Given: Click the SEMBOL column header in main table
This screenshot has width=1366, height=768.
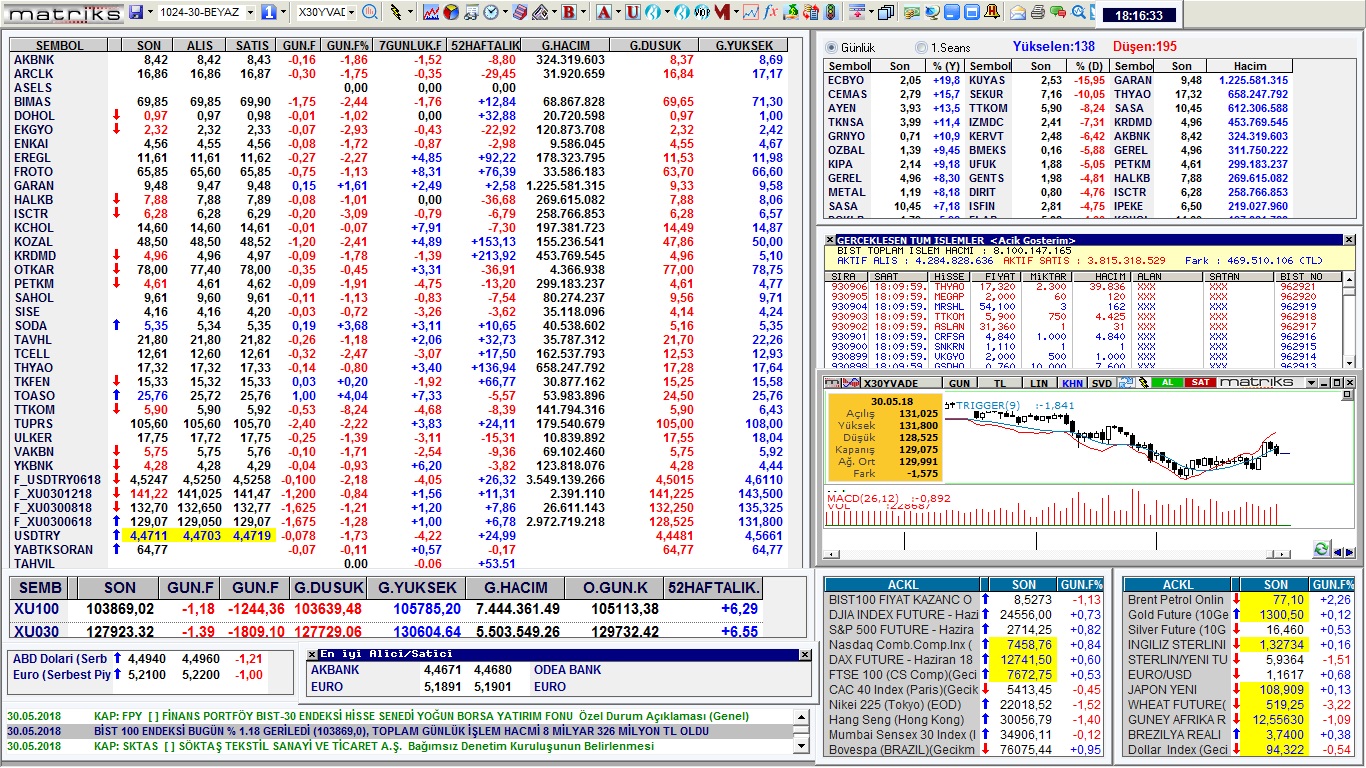Looking at the screenshot, I should 60,46.
